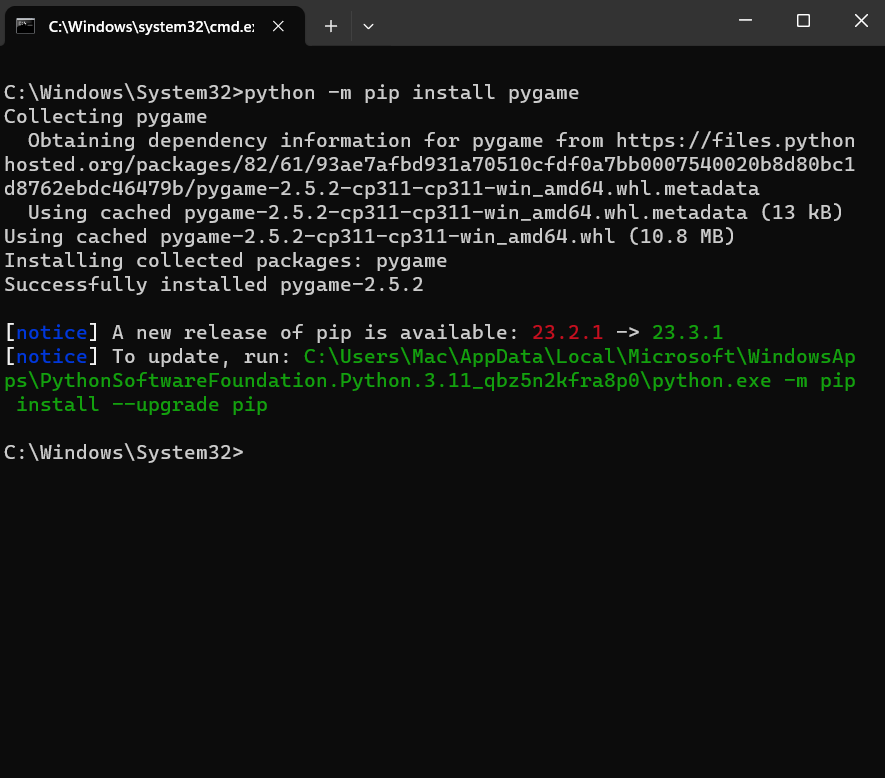Image resolution: width=885 pixels, height=778 pixels.
Task: Click the green pip version 23.3.1
Action: [687, 333]
